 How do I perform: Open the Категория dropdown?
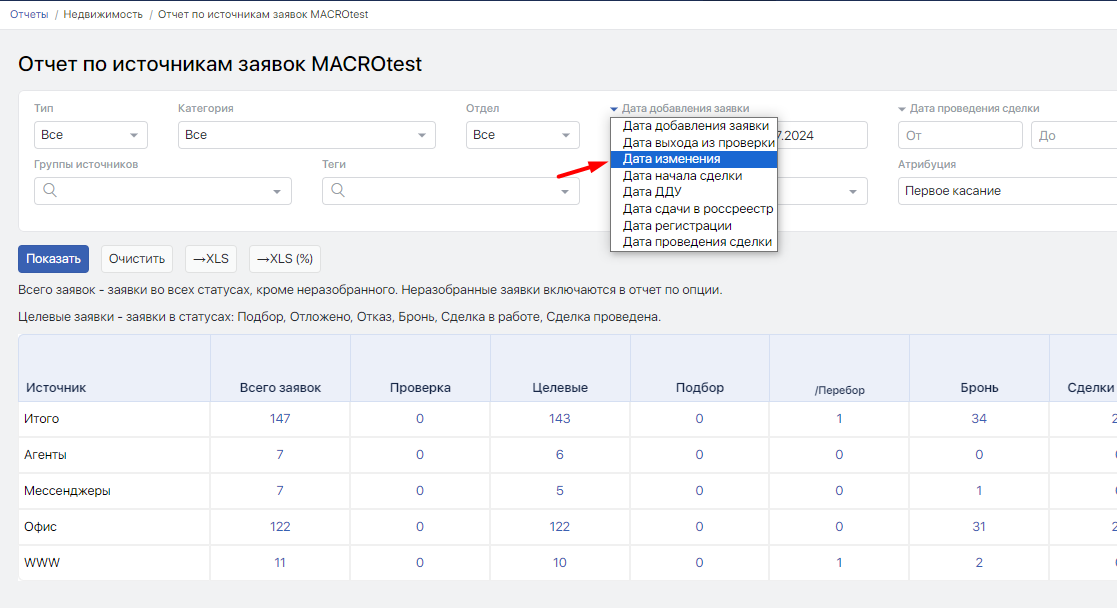pos(306,135)
